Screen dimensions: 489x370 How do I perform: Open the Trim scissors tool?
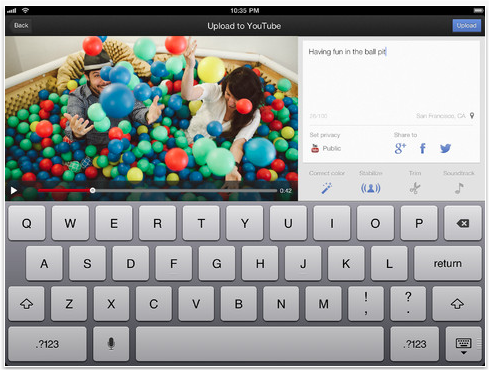pos(415,188)
